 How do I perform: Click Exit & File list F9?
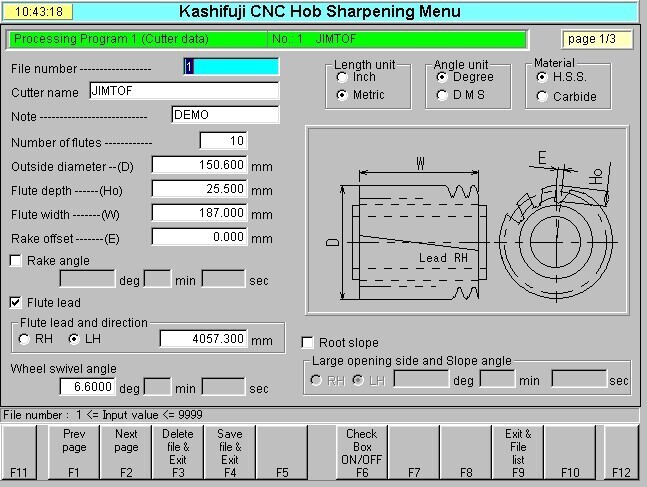(x=518, y=452)
